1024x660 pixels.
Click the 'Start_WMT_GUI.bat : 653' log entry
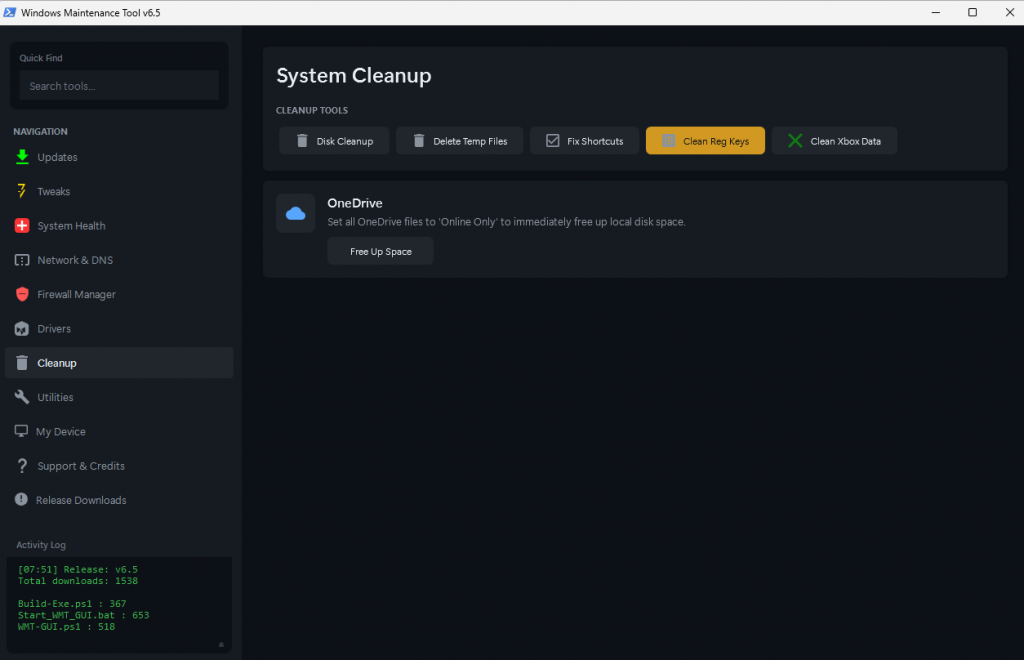pyautogui.click(x=84, y=615)
